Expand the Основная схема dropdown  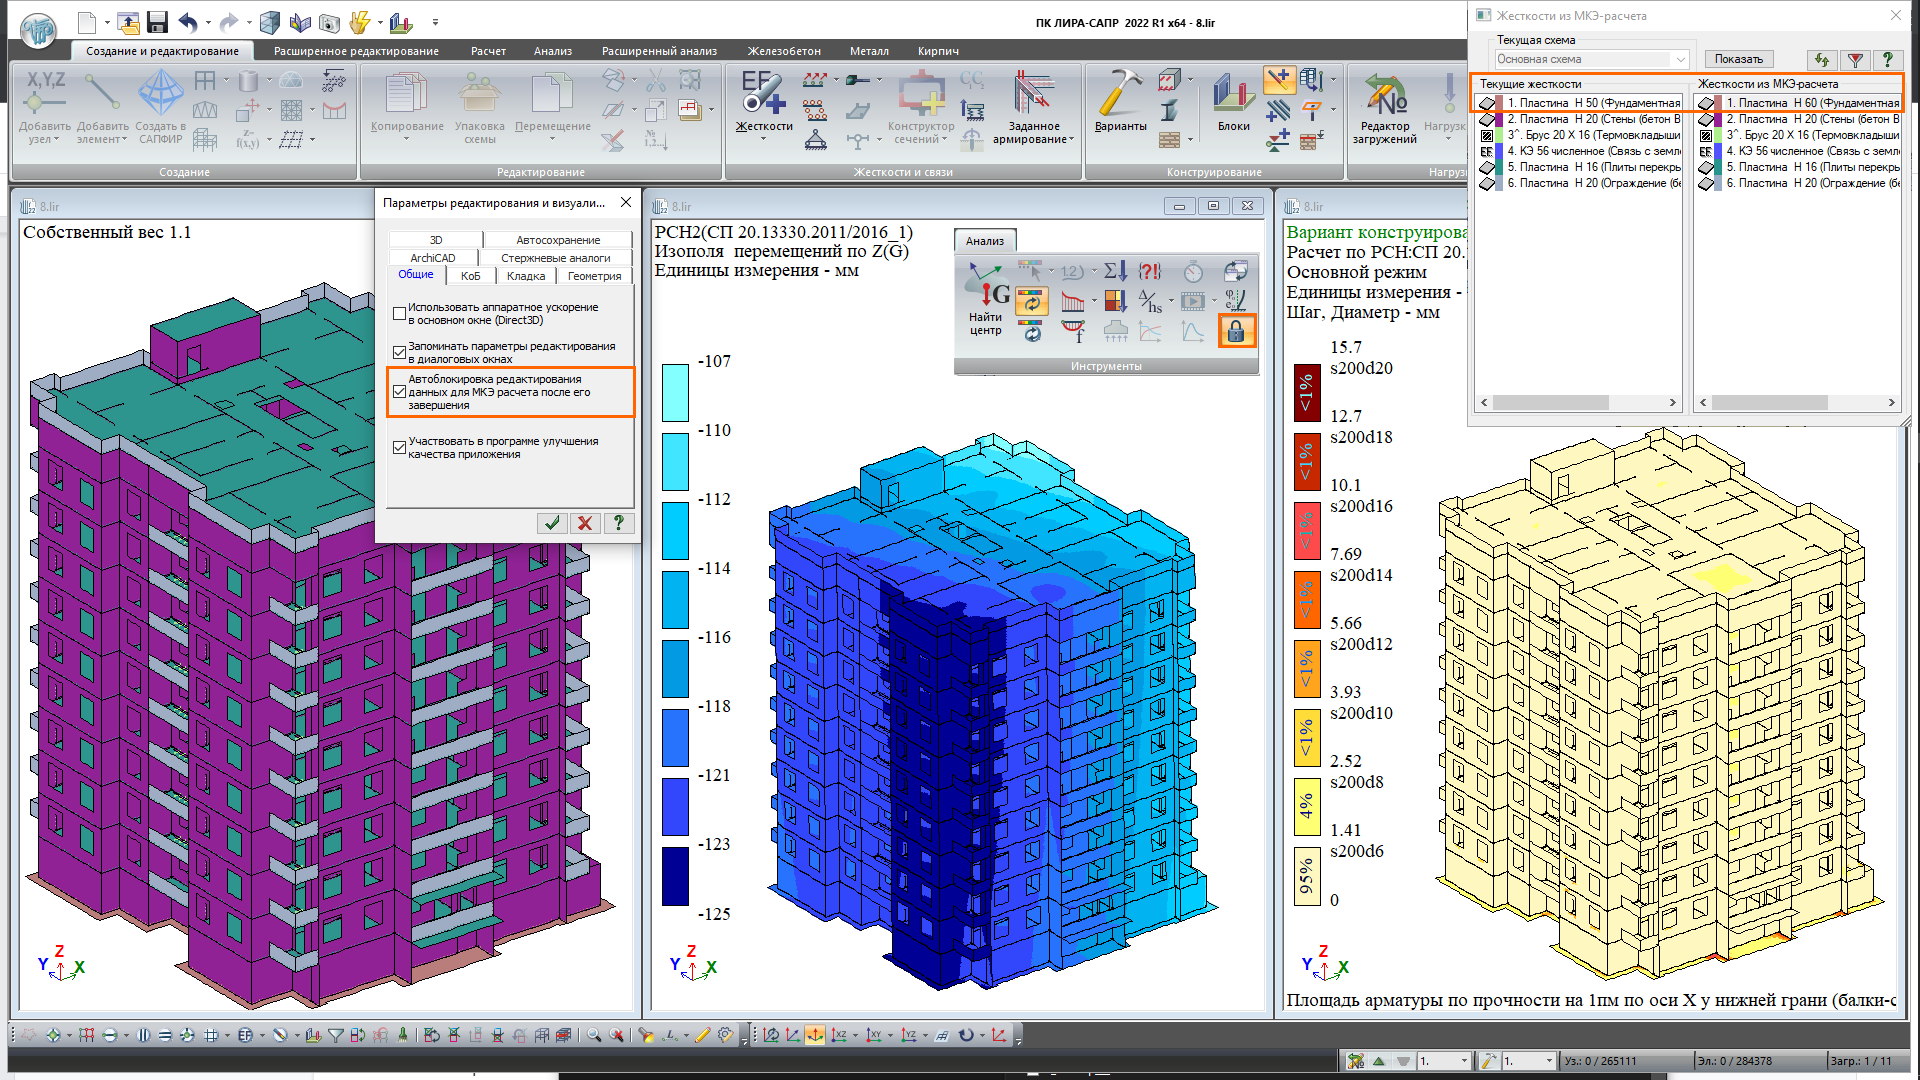(1680, 59)
